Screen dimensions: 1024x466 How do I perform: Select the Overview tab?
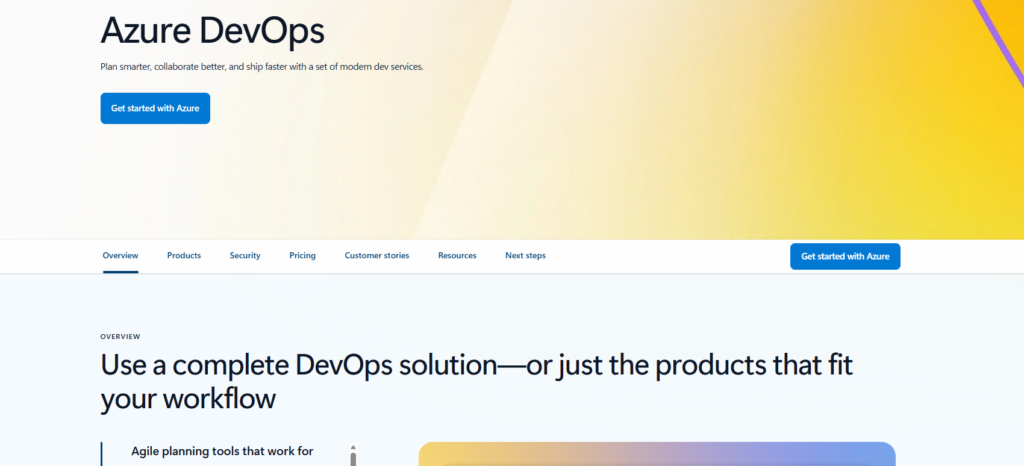click(x=120, y=256)
